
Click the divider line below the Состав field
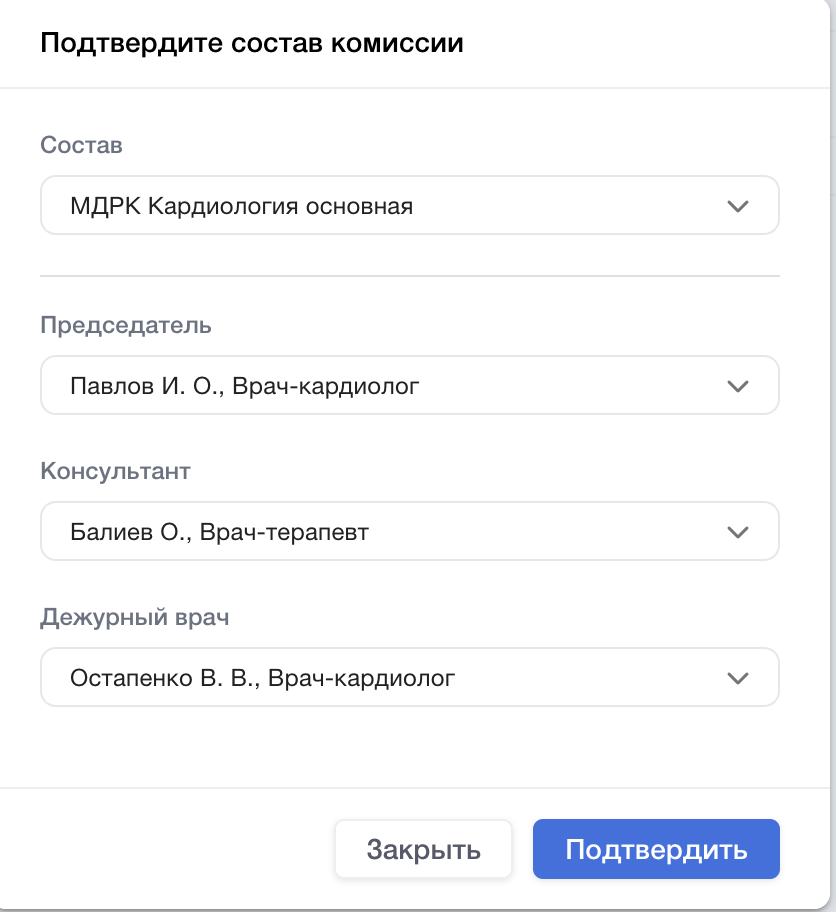tap(409, 275)
